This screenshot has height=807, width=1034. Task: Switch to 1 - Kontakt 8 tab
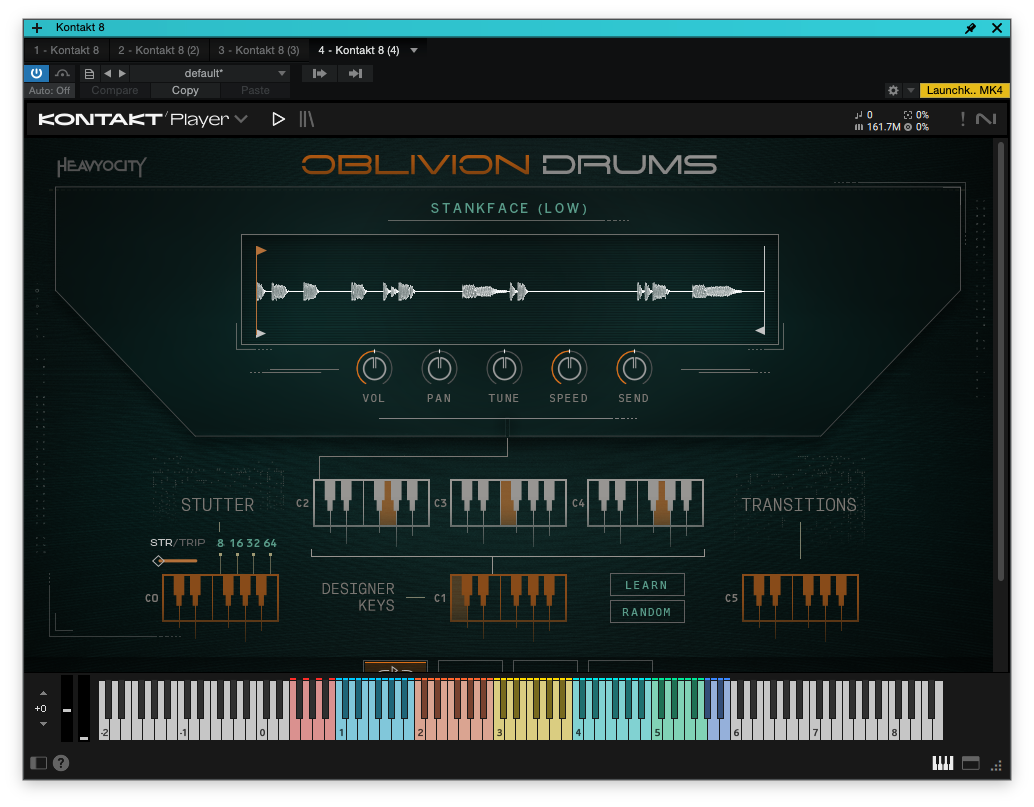pyautogui.click(x=67, y=50)
